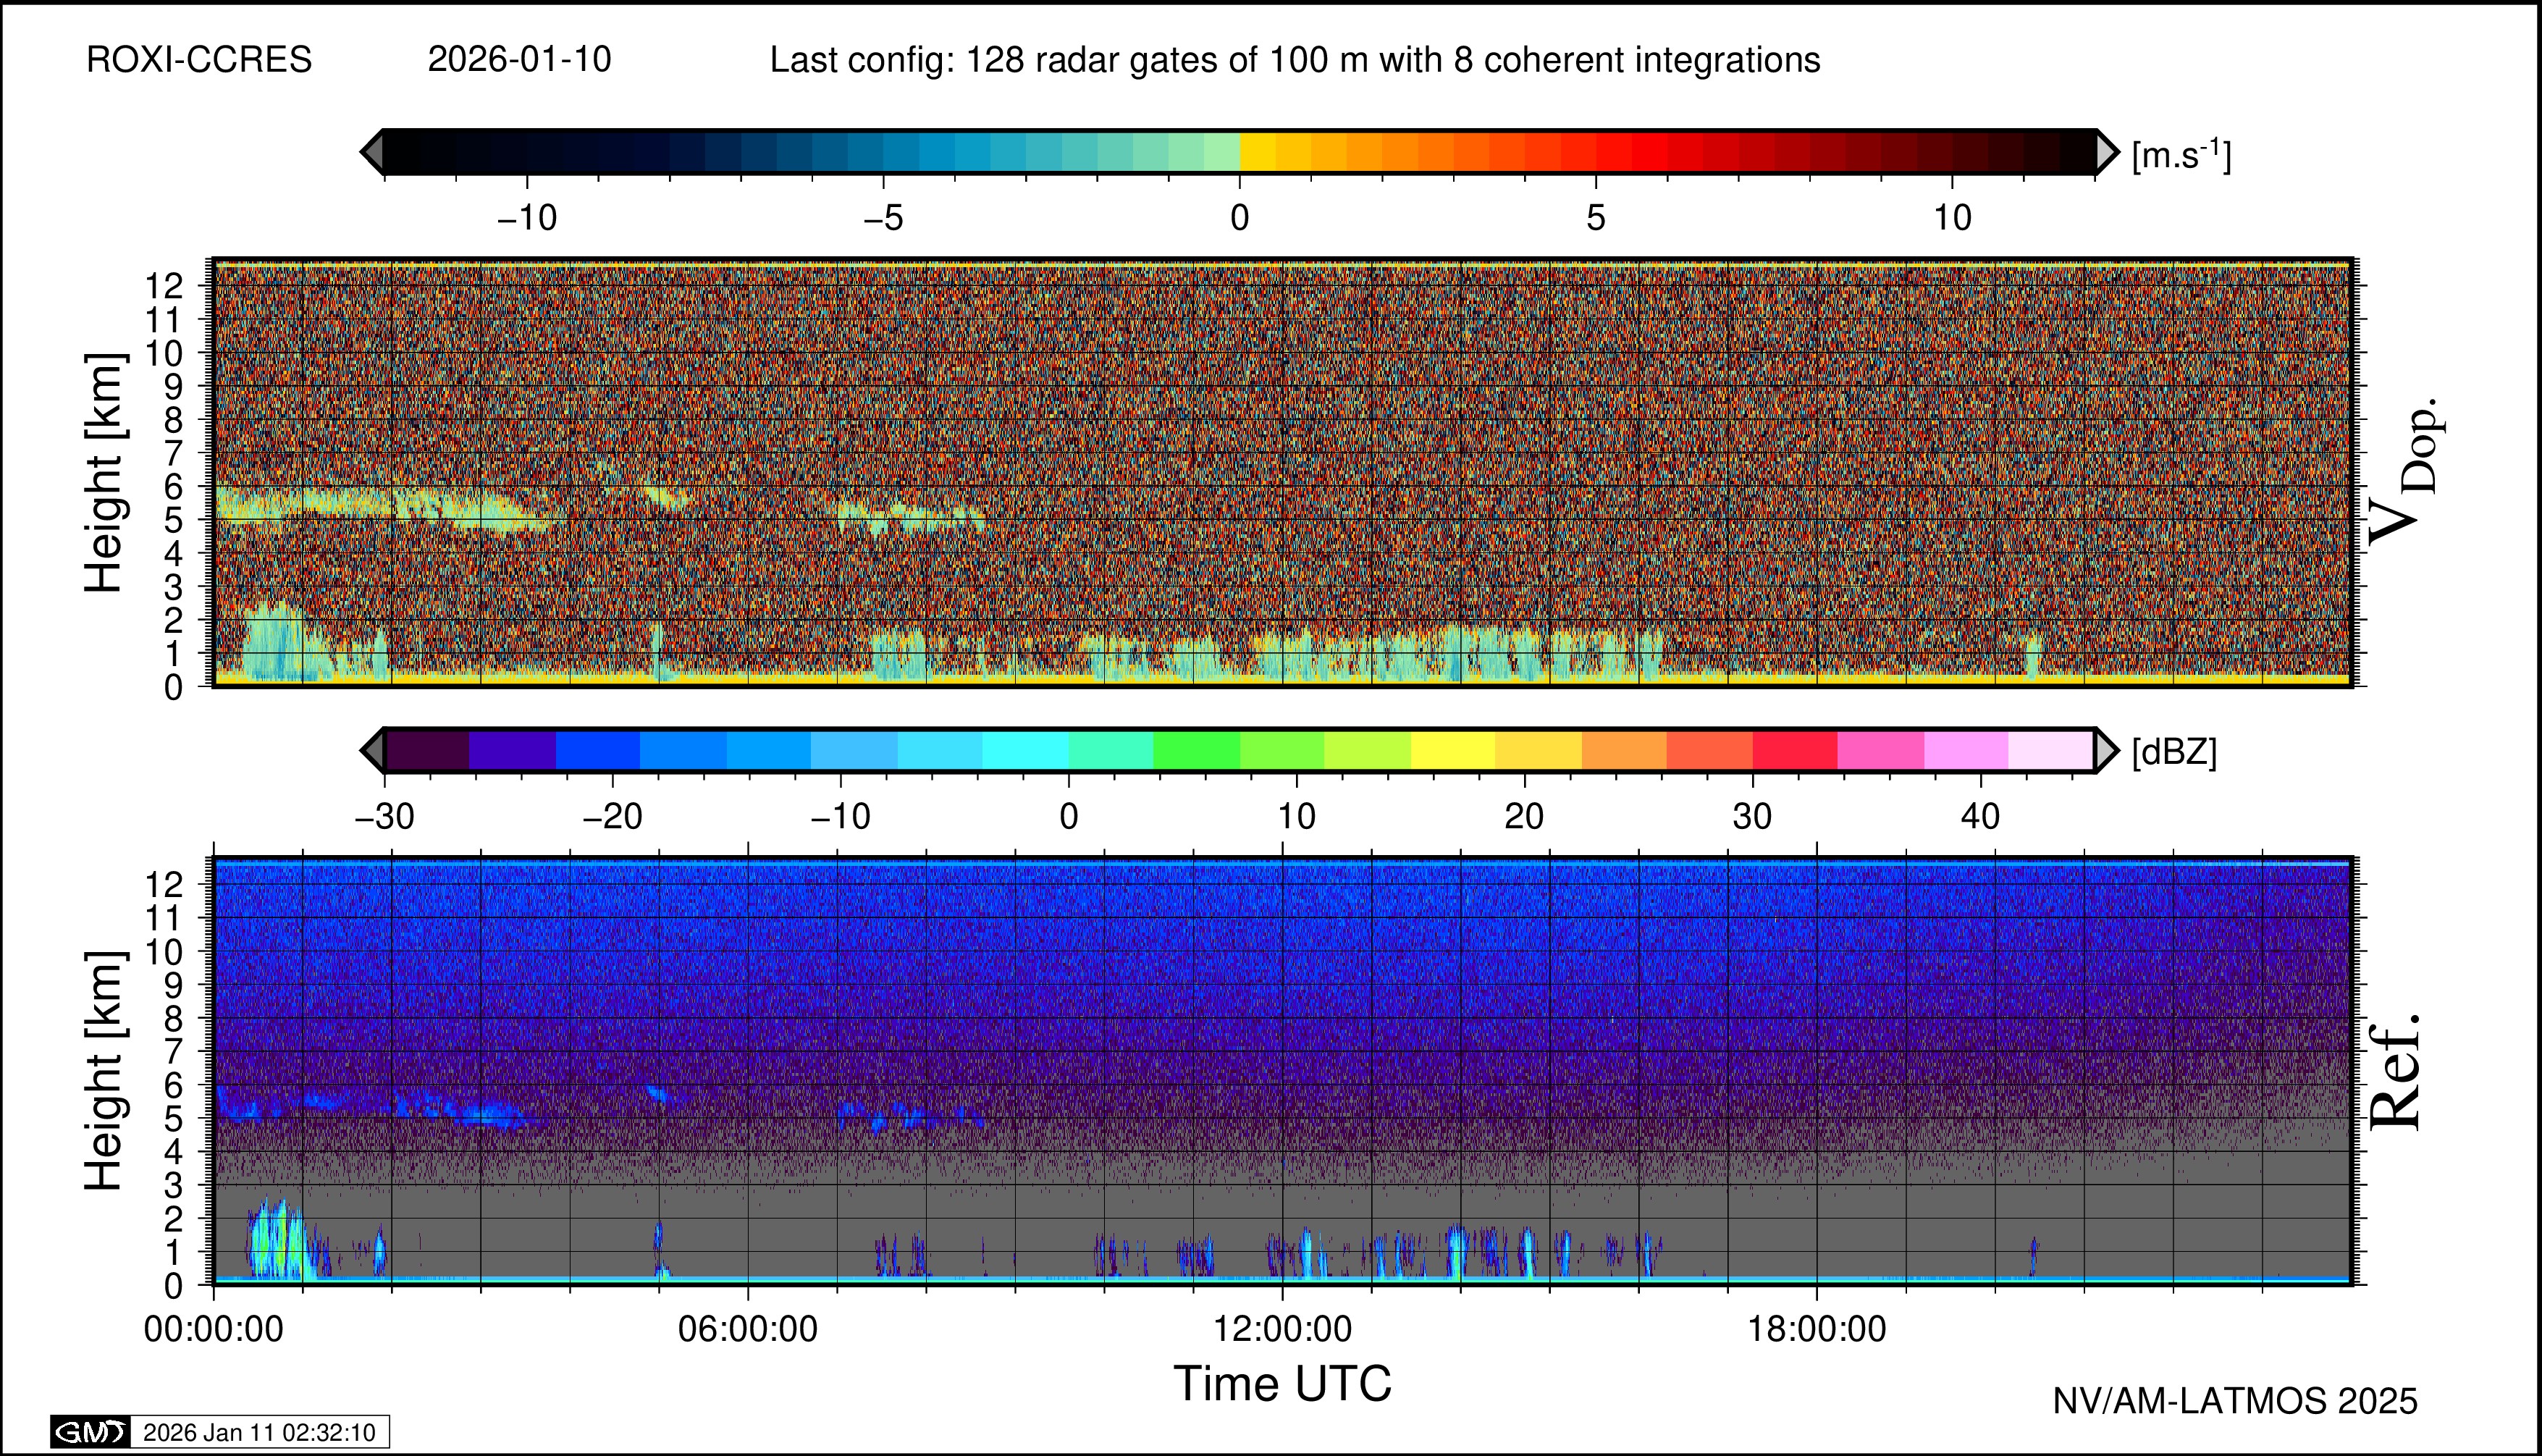Click the GMT logo icon
Screen dimensions: 2542x1456
90,1432
